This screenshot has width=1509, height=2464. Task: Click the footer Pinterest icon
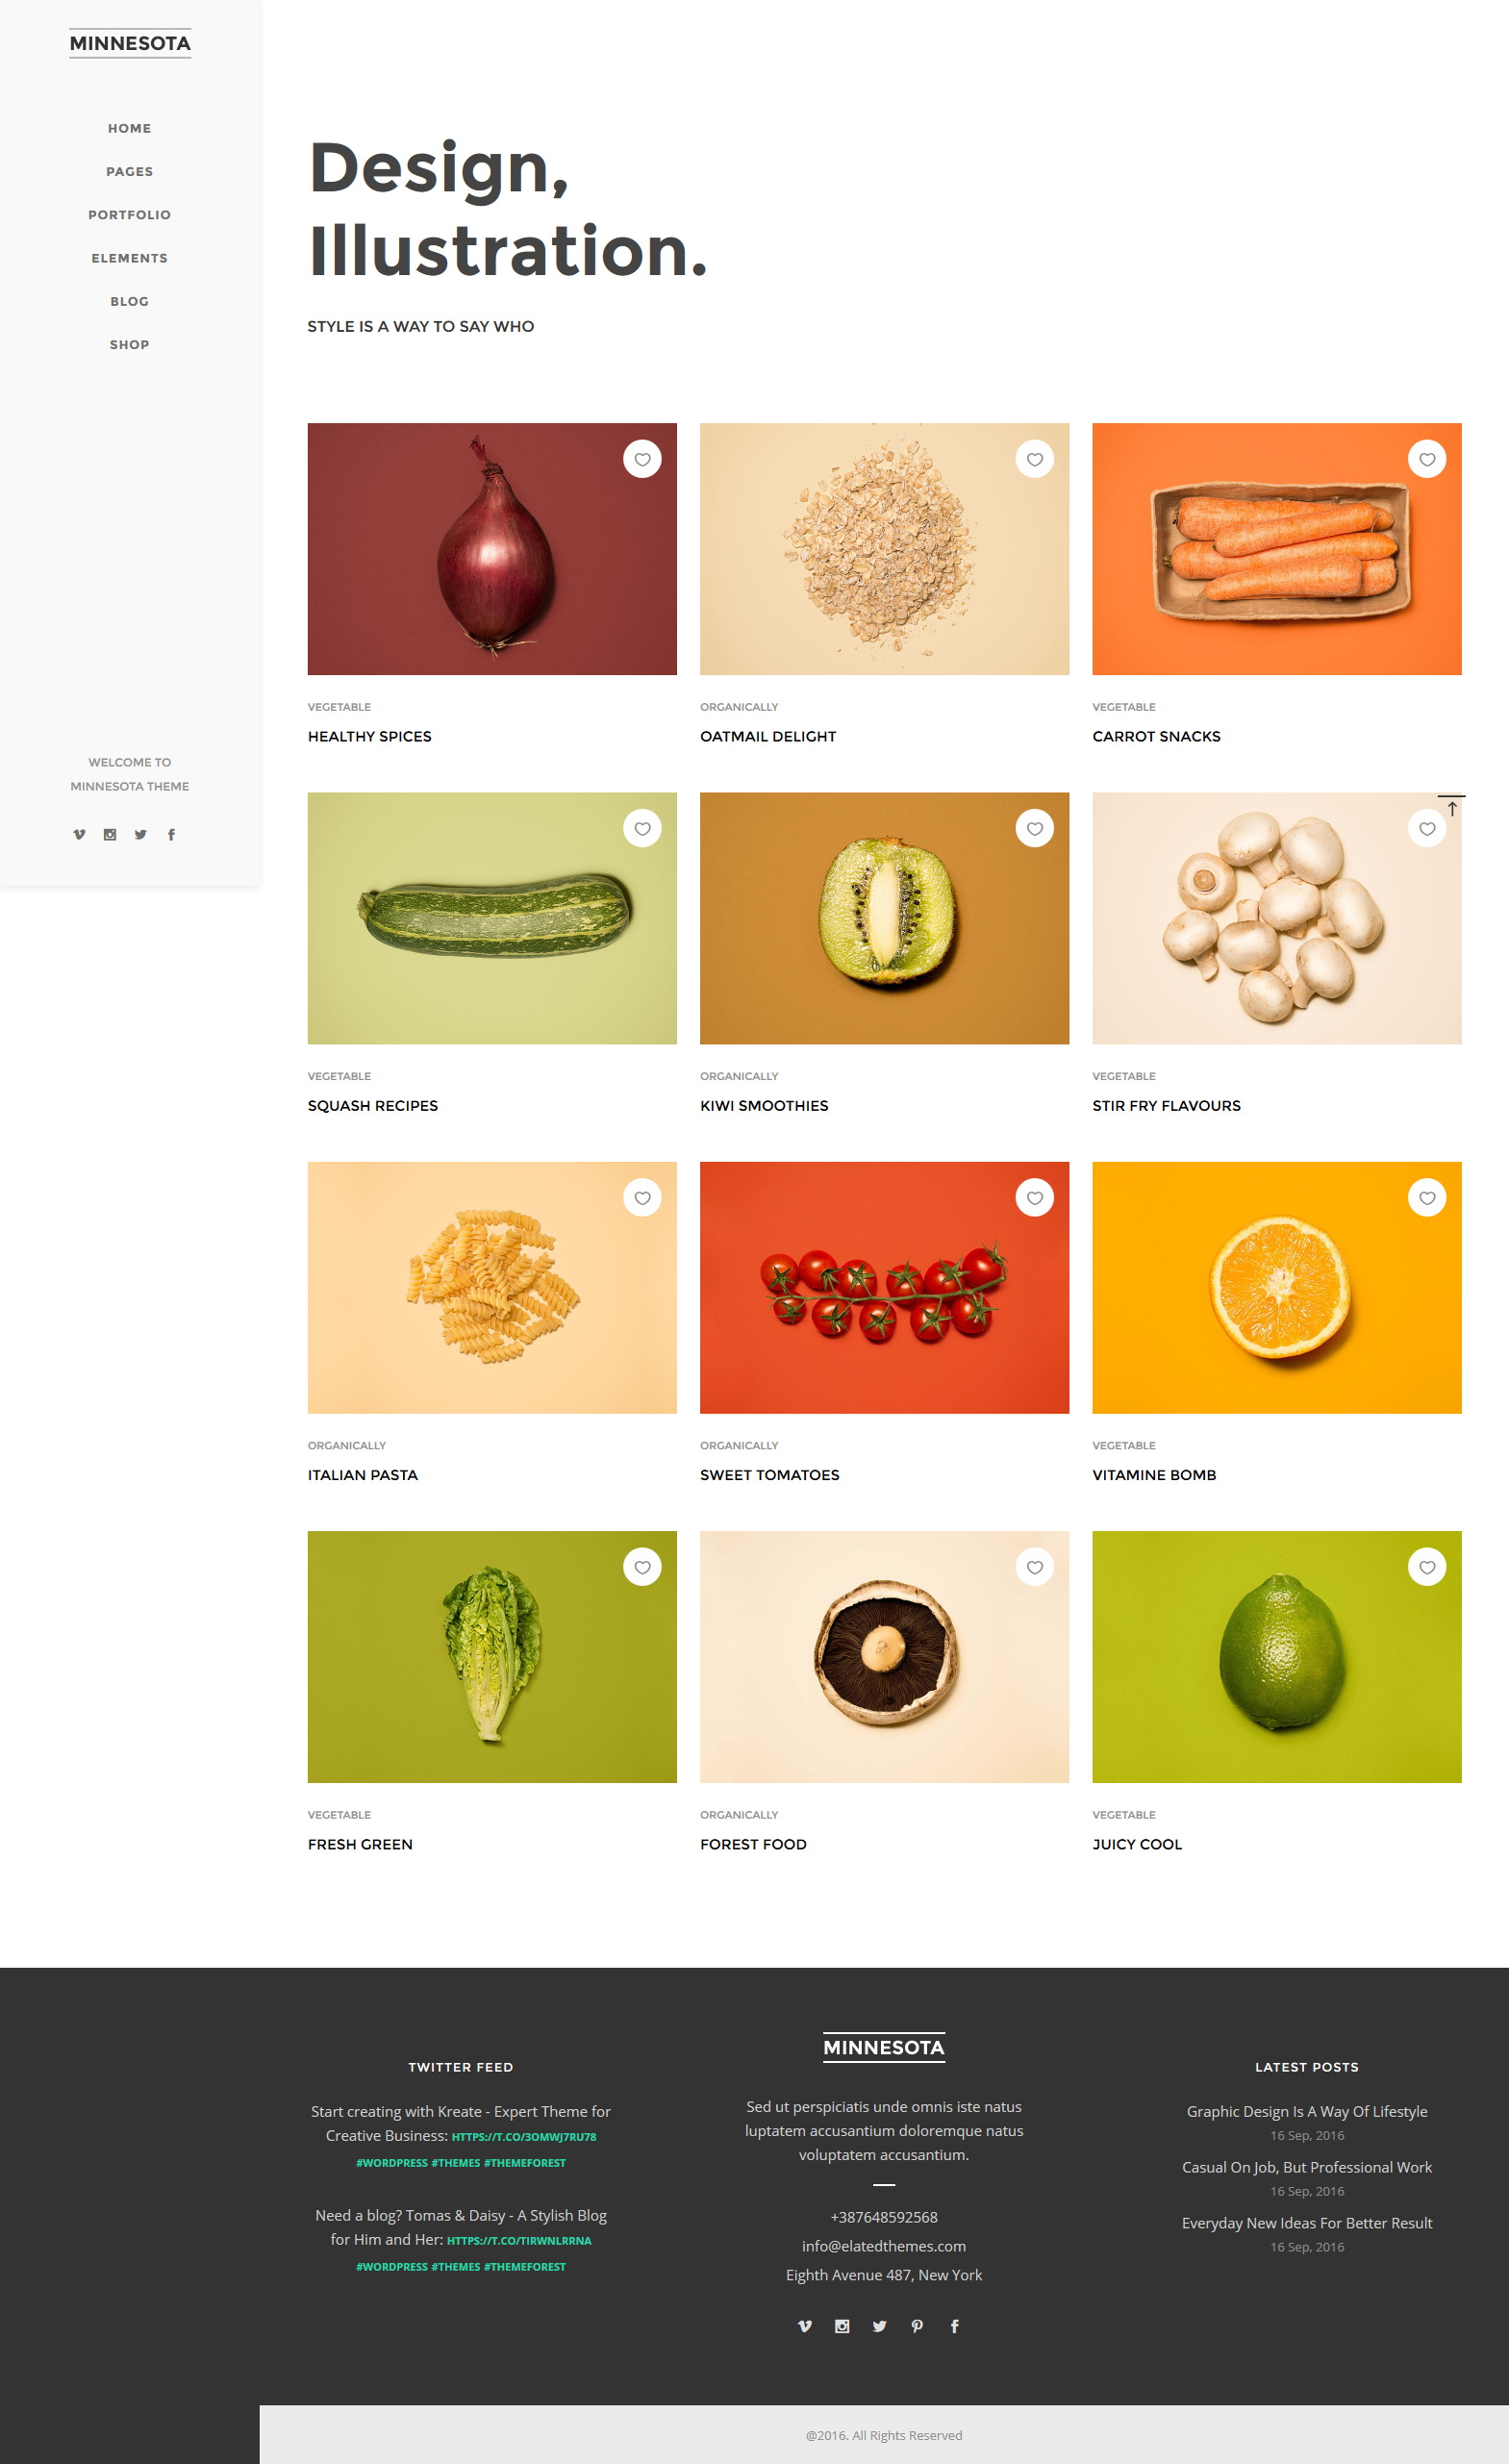coord(917,2325)
